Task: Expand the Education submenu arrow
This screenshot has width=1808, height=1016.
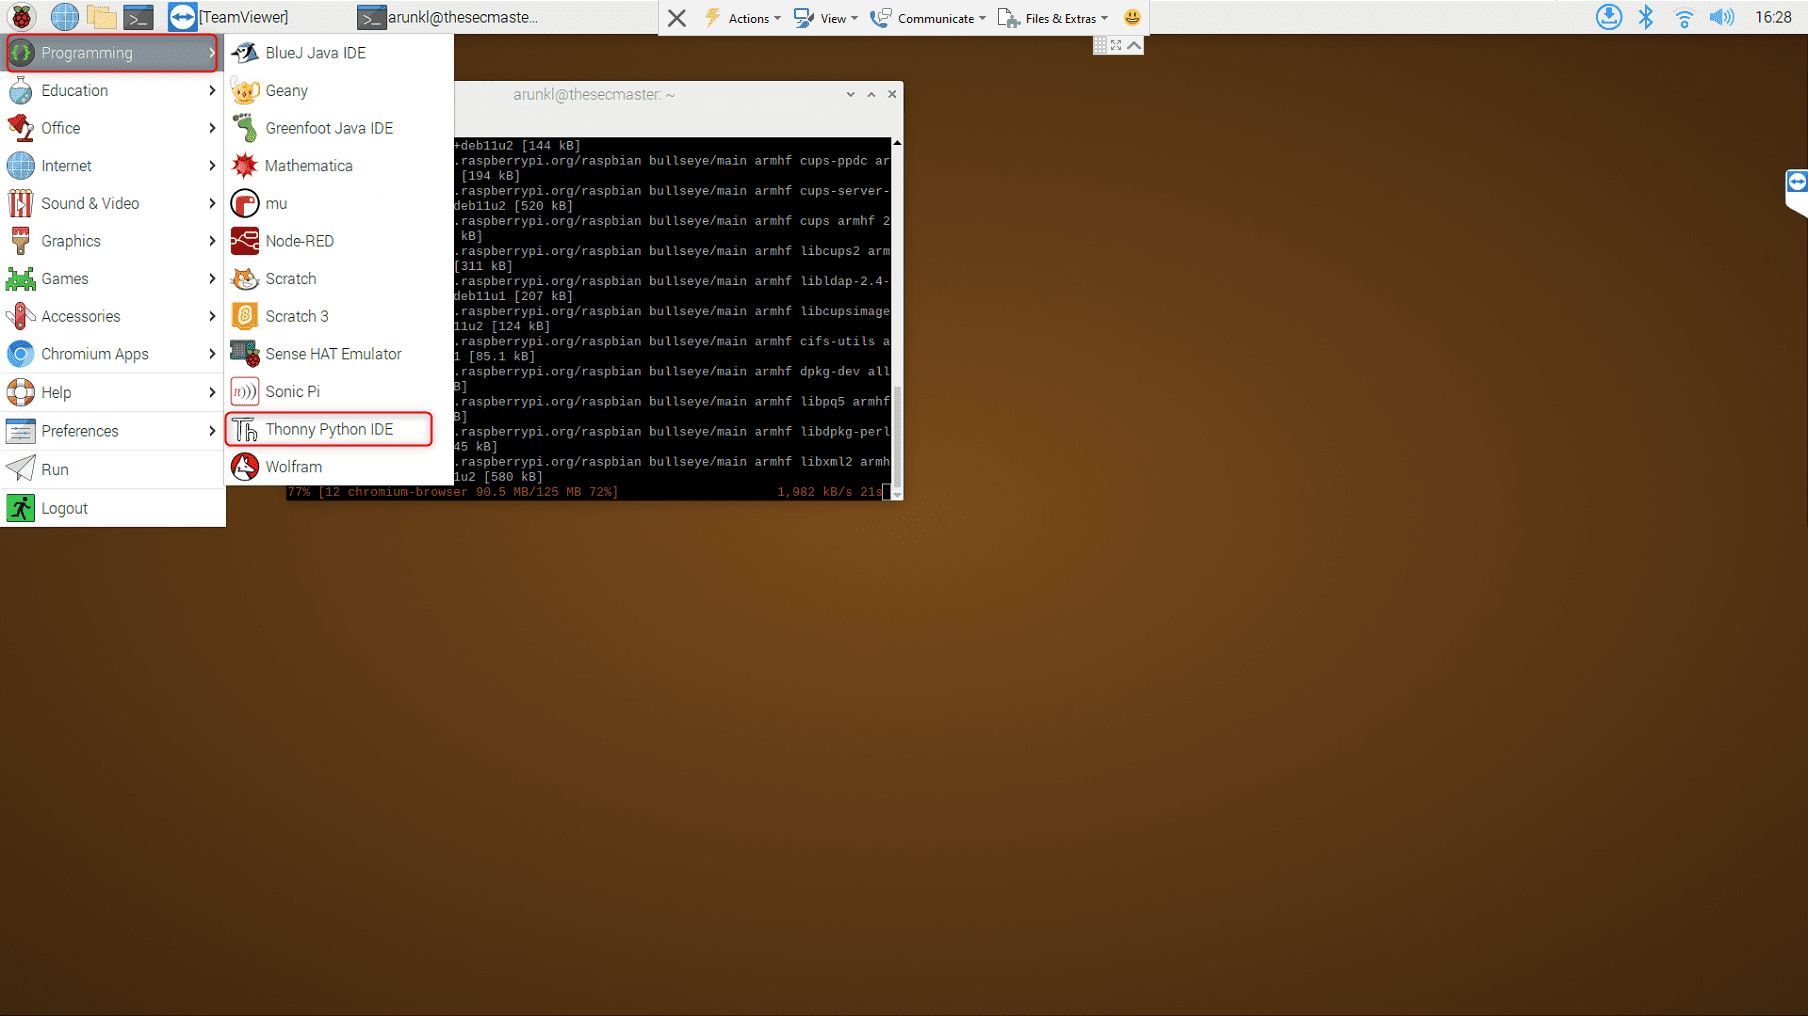Action: 212,91
